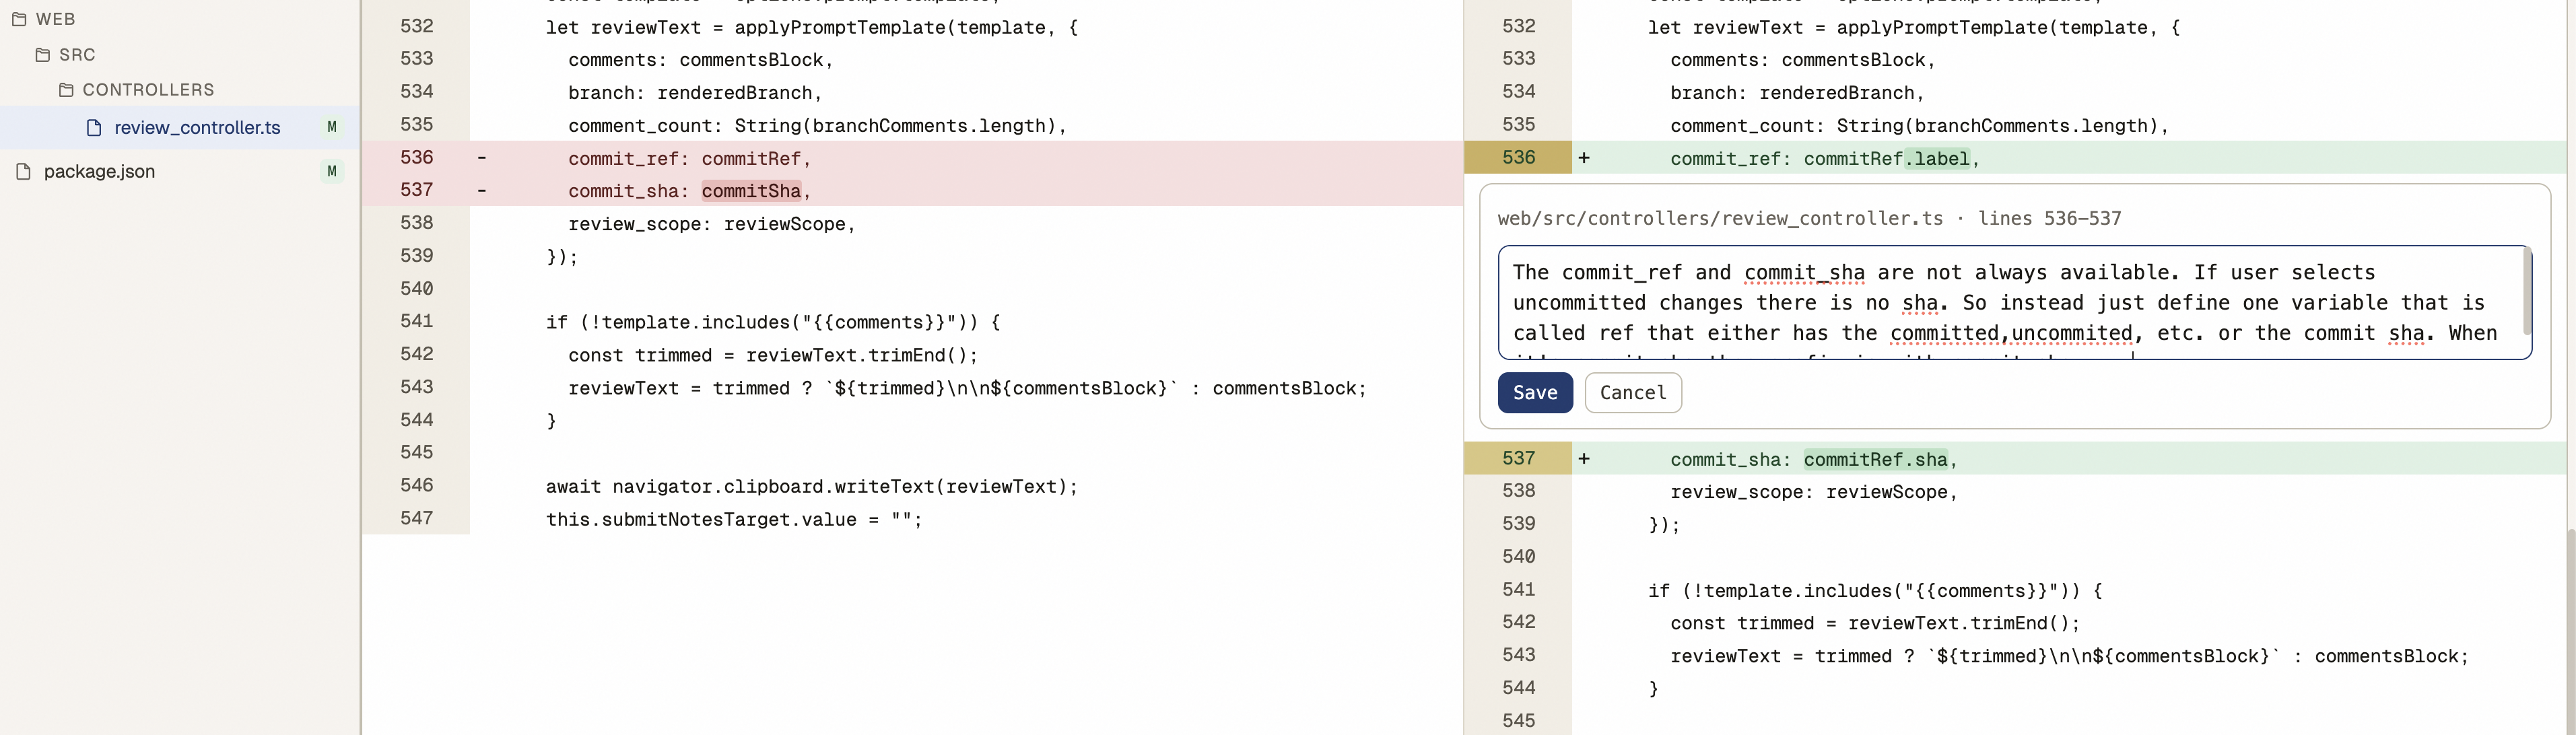Viewport: 2576px width, 735px height.
Task: Click line number 541 in left pane
Action: (x=417, y=321)
